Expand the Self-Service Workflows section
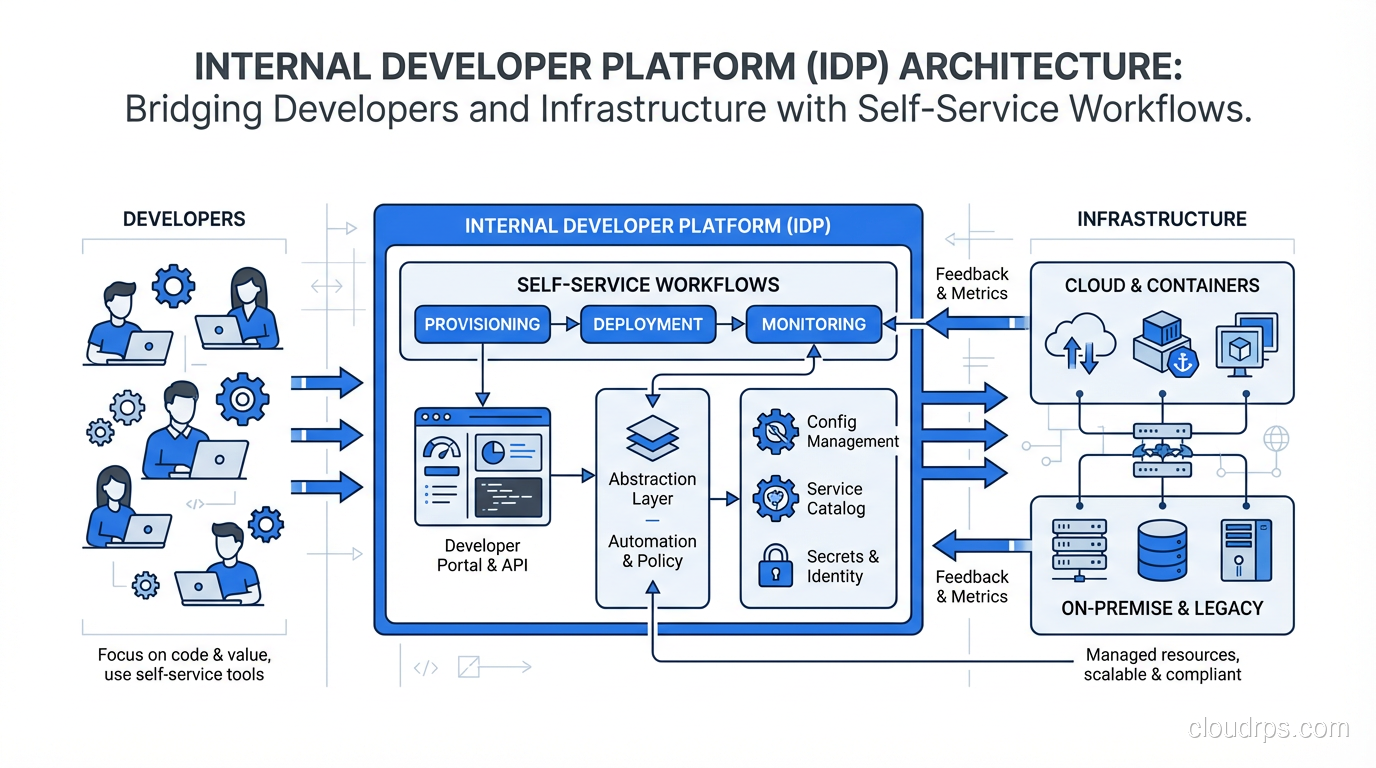The image size is (1376, 768). point(648,285)
